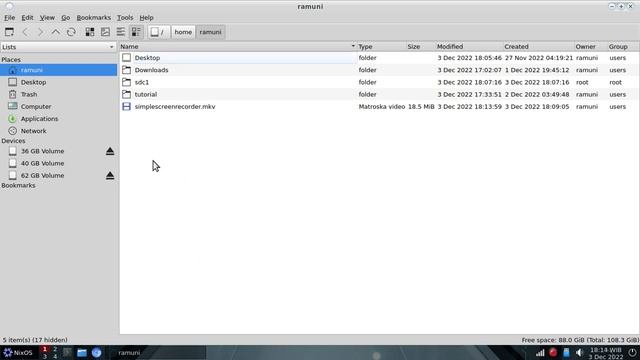Viewport: 640px width, 360px height.
Task: Launch the web browser from taskbar
Action: 96,353
